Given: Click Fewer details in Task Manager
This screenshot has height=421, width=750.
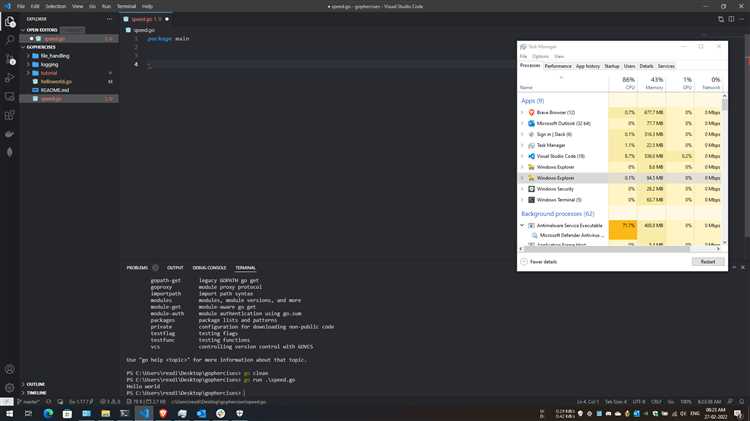Looking at the screenshot, I should (539, 262).
